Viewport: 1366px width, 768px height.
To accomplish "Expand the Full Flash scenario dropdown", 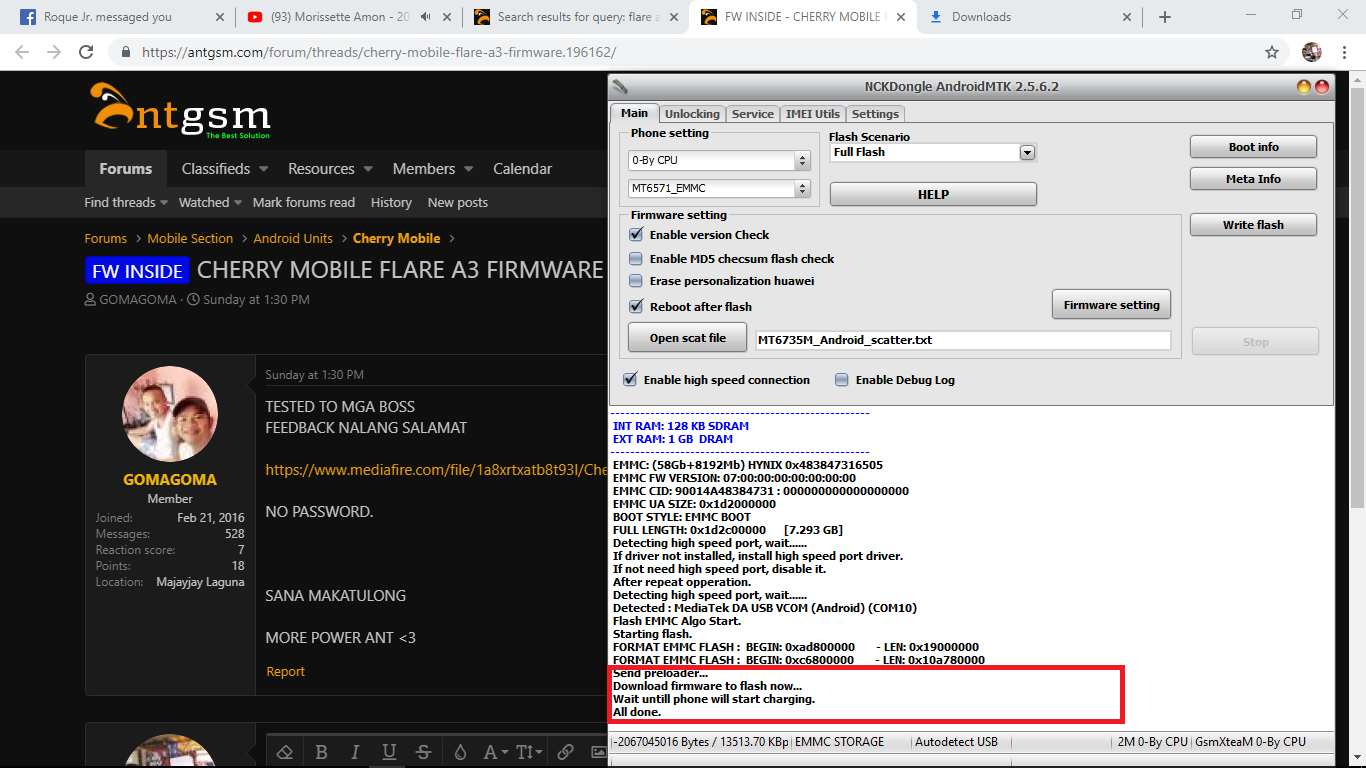I will coord(1026,152).
